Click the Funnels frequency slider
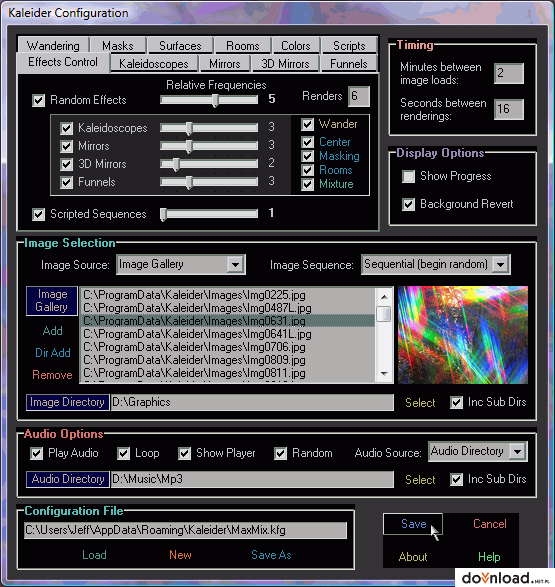 coord(209,182)
